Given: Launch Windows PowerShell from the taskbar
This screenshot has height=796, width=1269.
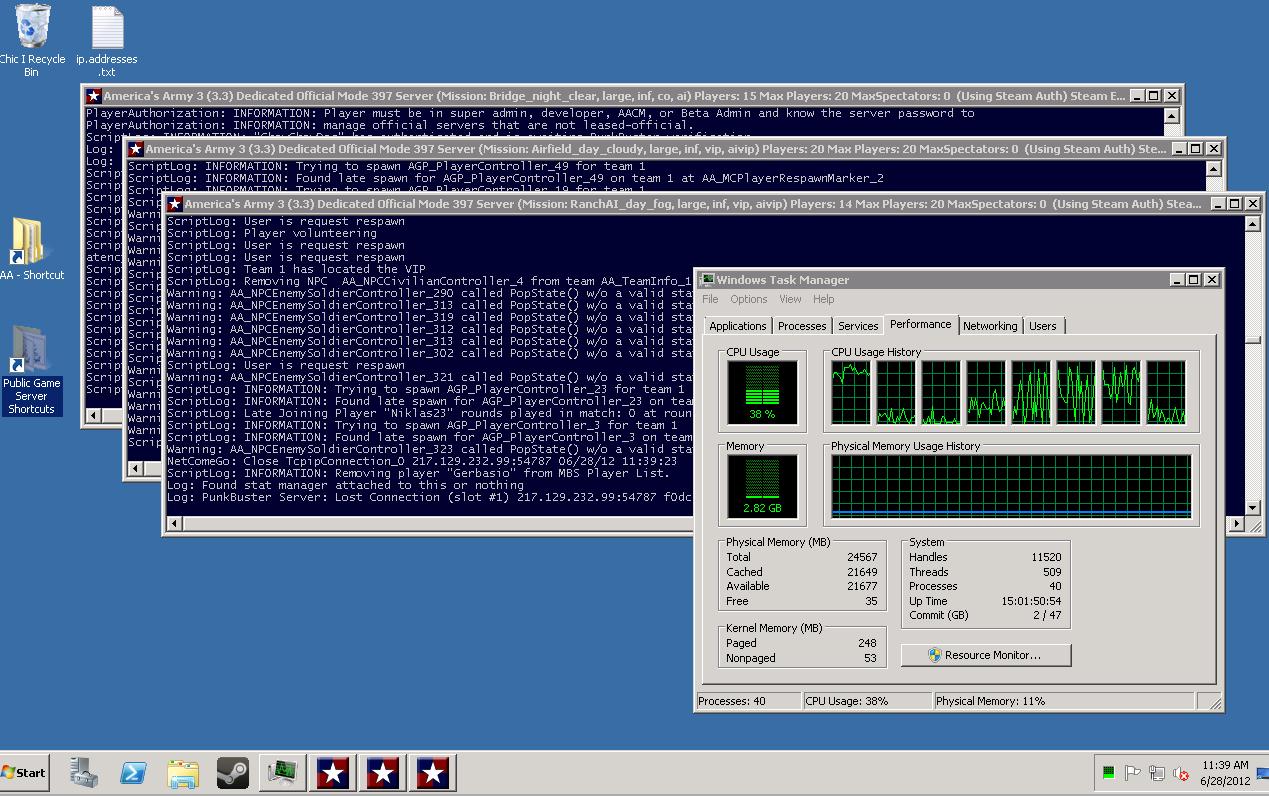Looking at the screenshot, I should (x=134, y=772).
